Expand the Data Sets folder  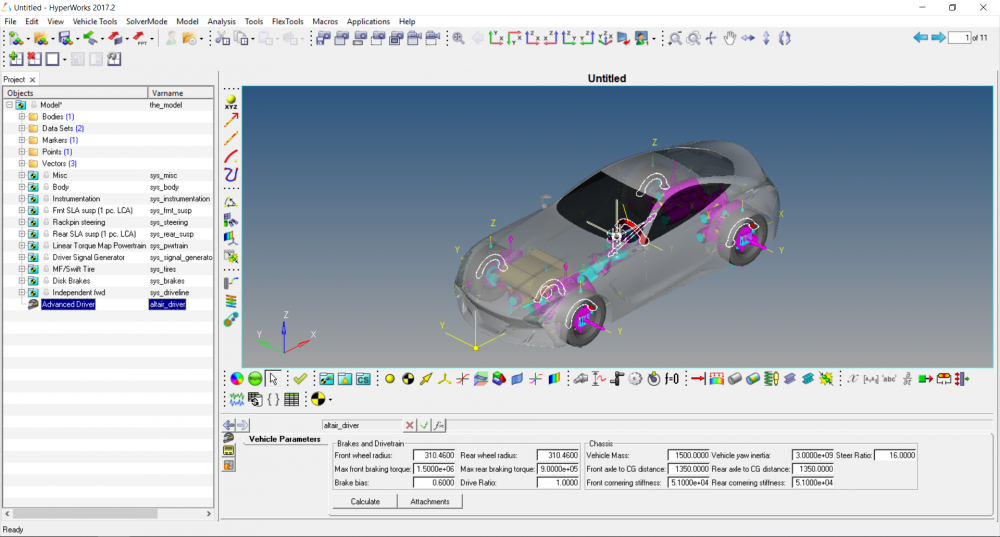coord(22,128)
